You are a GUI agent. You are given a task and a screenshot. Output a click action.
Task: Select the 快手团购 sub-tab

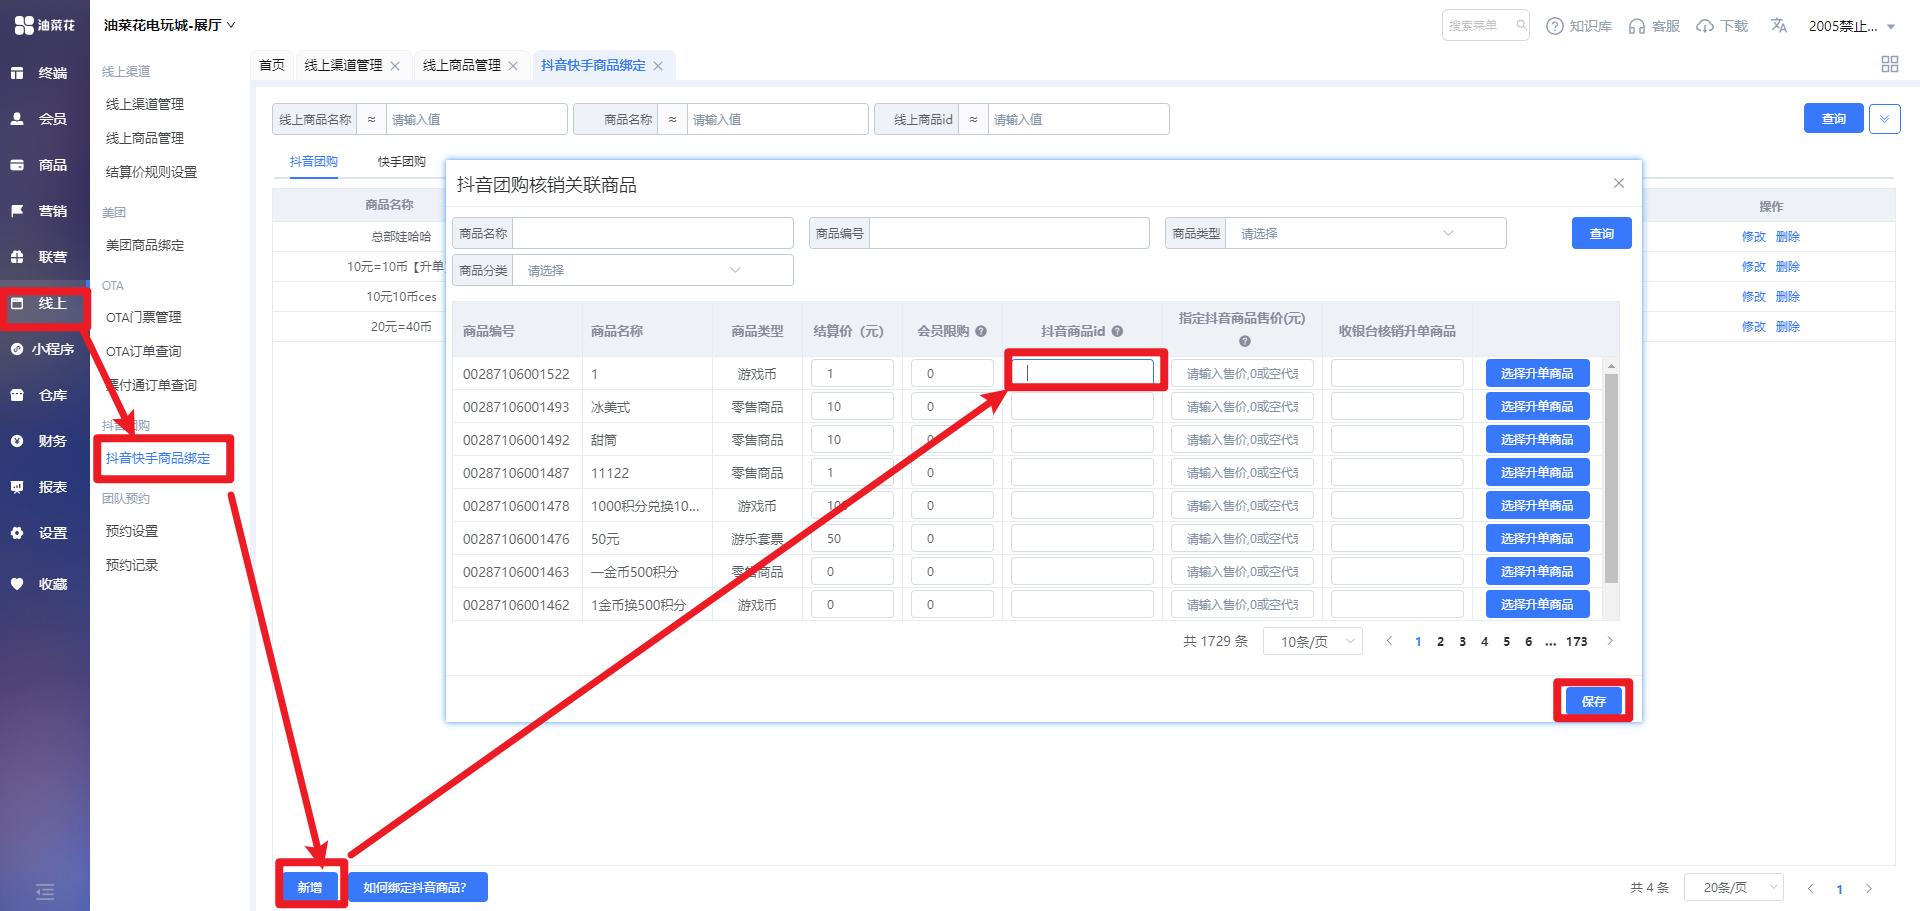402,161
